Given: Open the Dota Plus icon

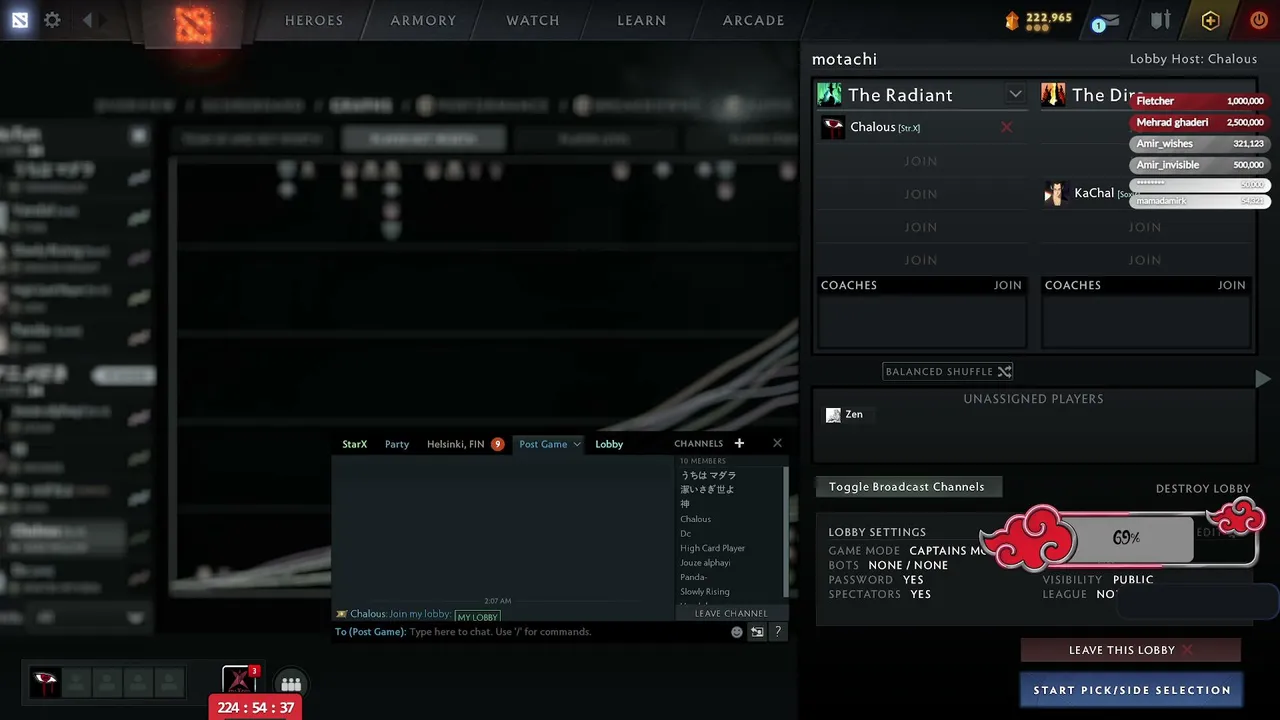Looking at the screenshot, I should pyautogui.click(x=1210, y=20).
